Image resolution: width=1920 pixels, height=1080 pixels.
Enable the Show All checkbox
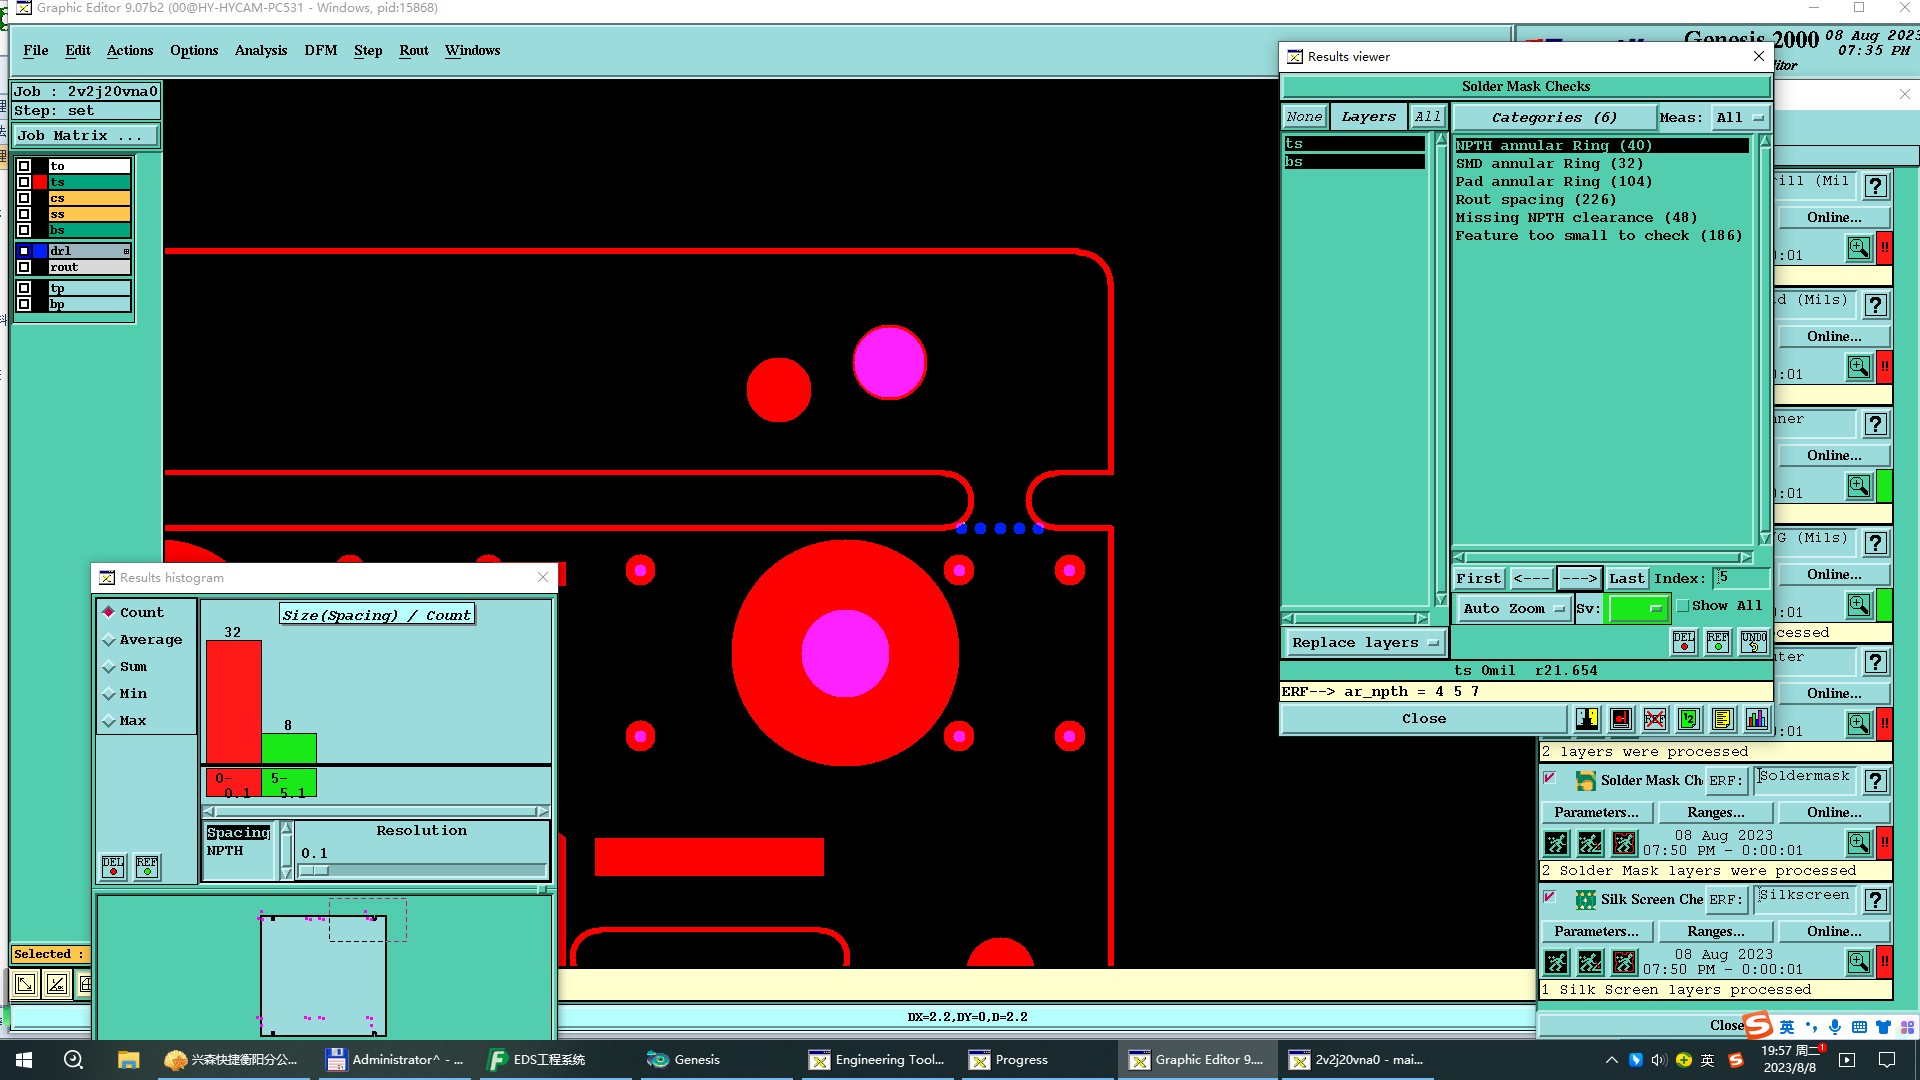pos(1683,606)
